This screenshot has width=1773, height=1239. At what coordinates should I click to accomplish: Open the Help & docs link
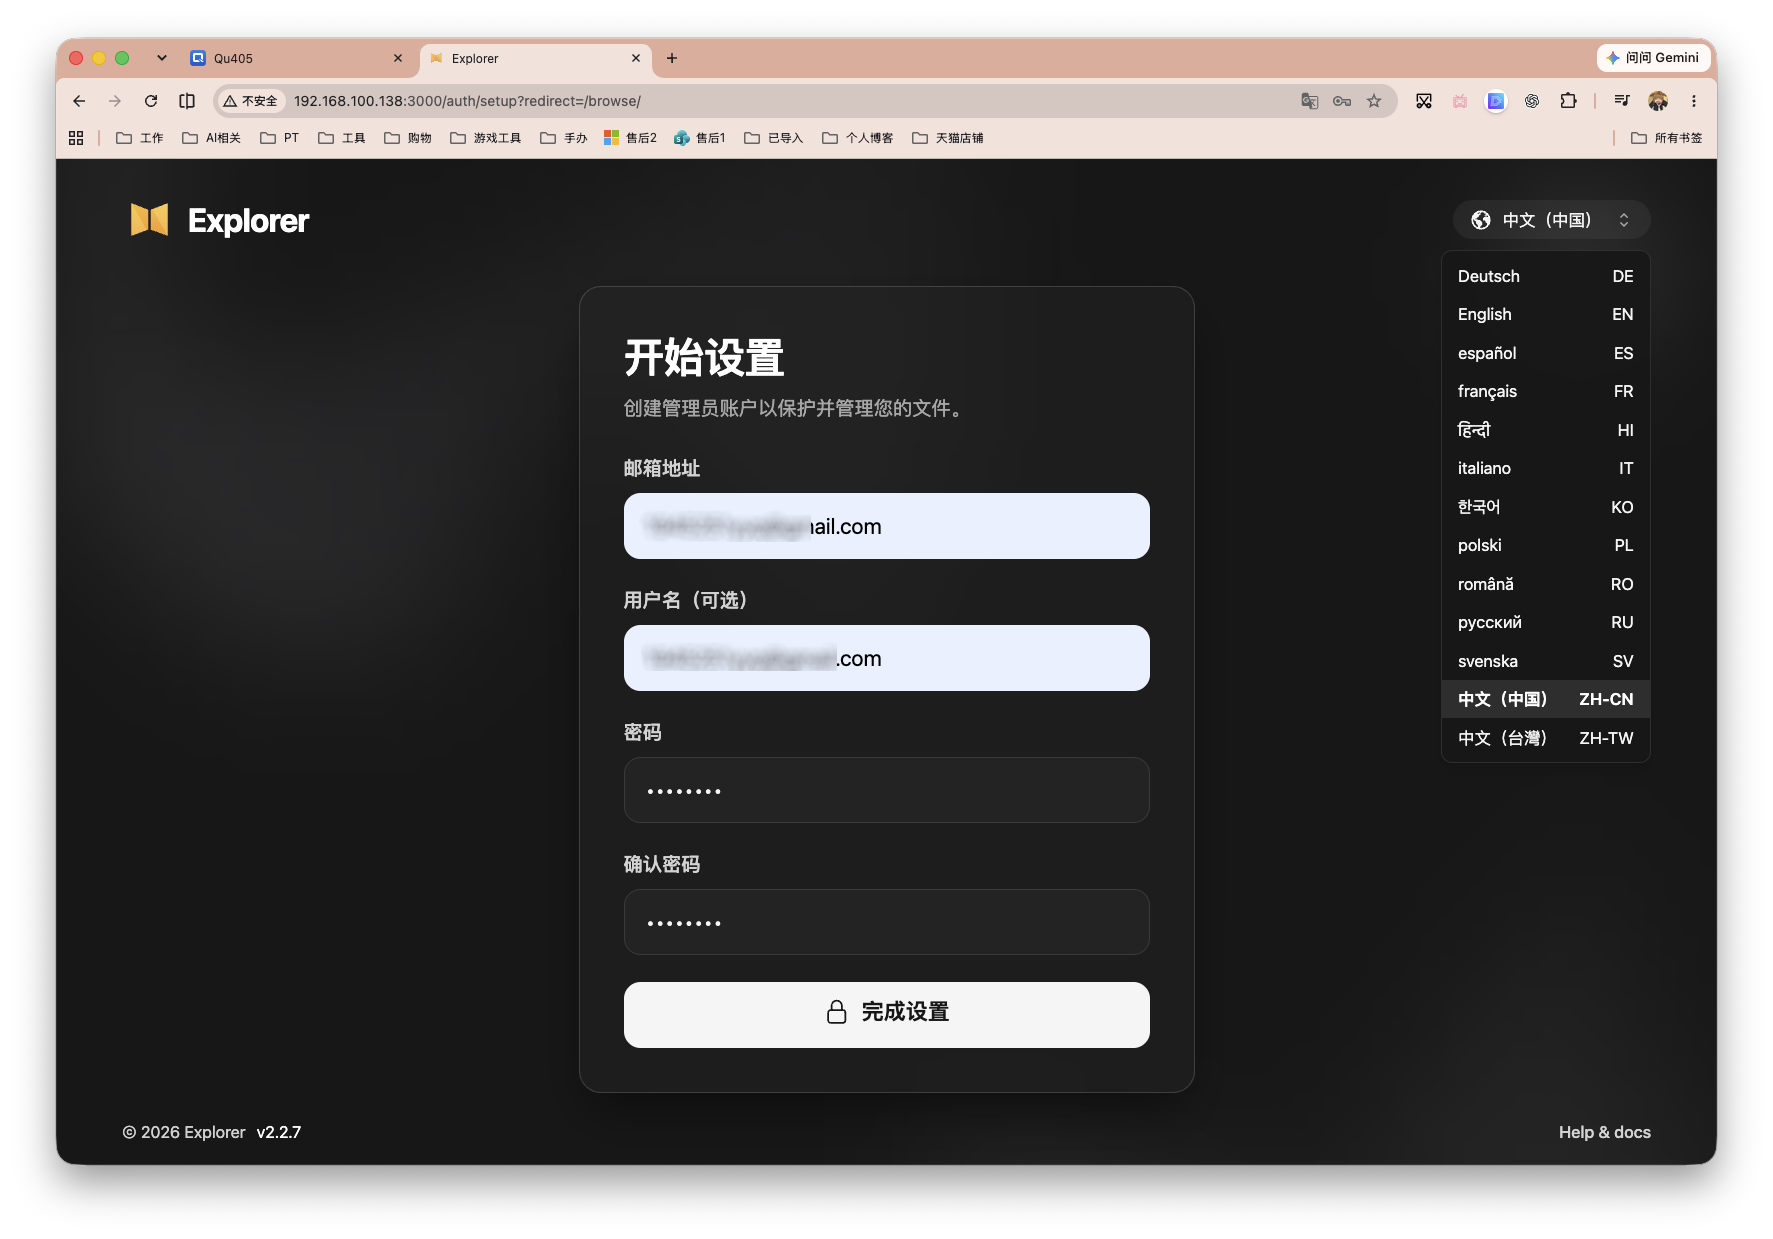pos(1604,1132)
